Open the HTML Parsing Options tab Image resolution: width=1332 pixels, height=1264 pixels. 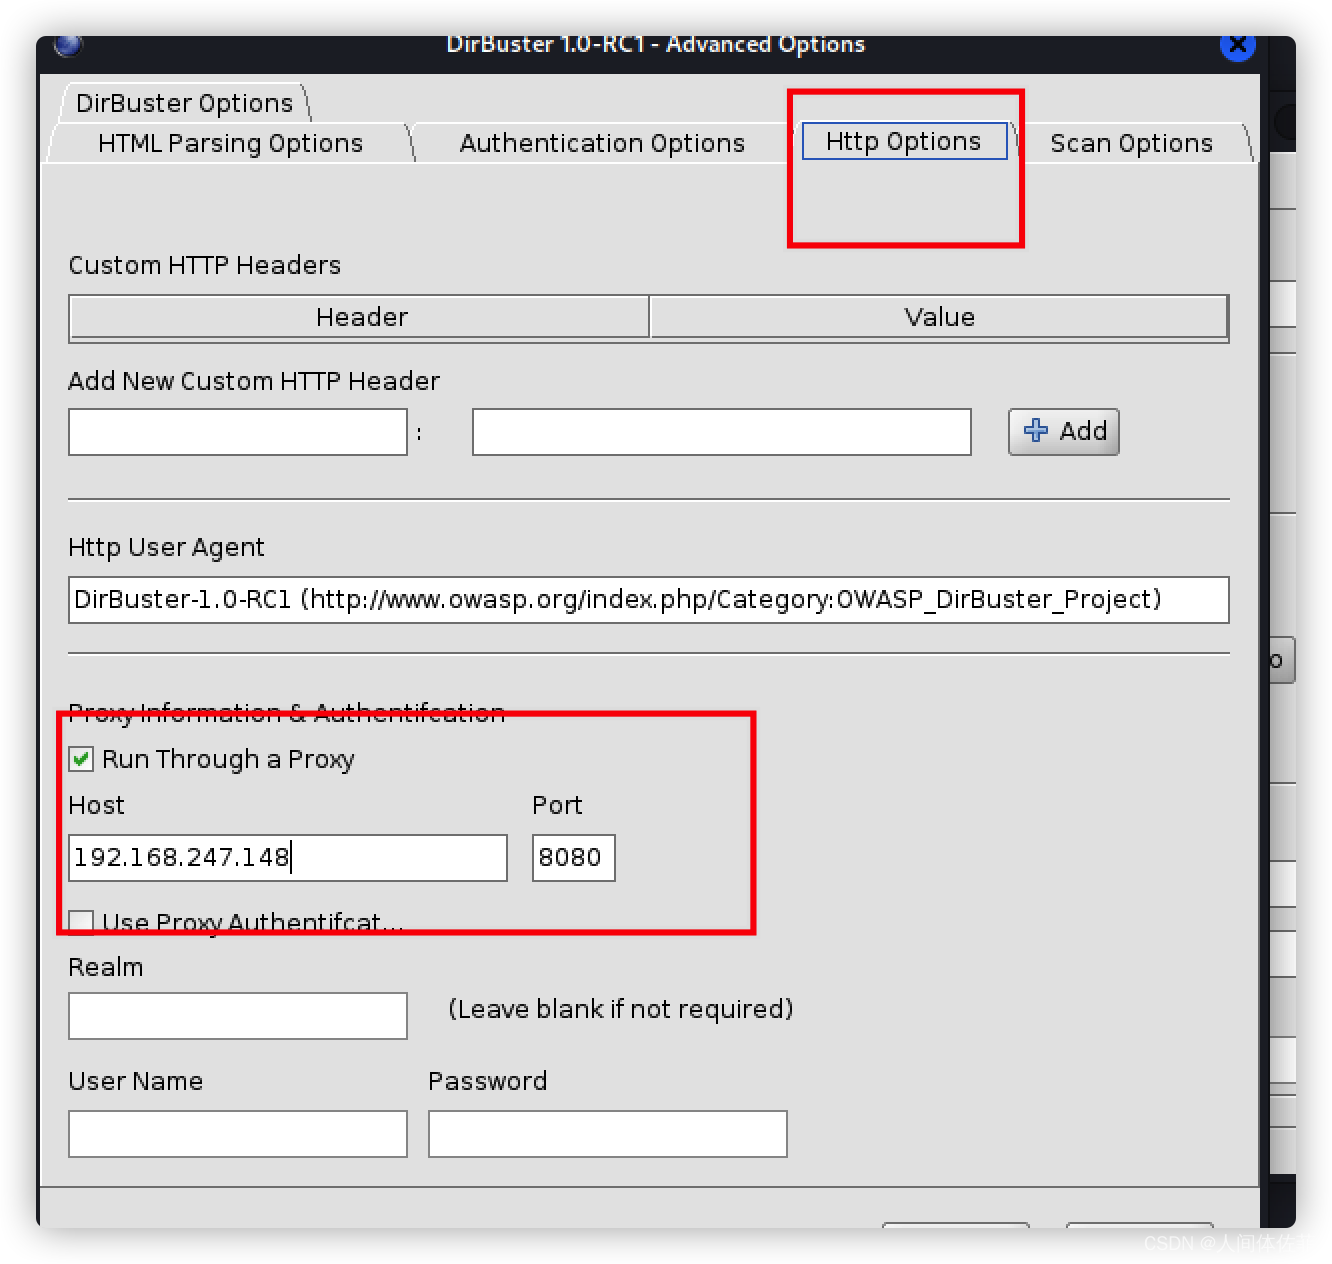tap(231, 143)
